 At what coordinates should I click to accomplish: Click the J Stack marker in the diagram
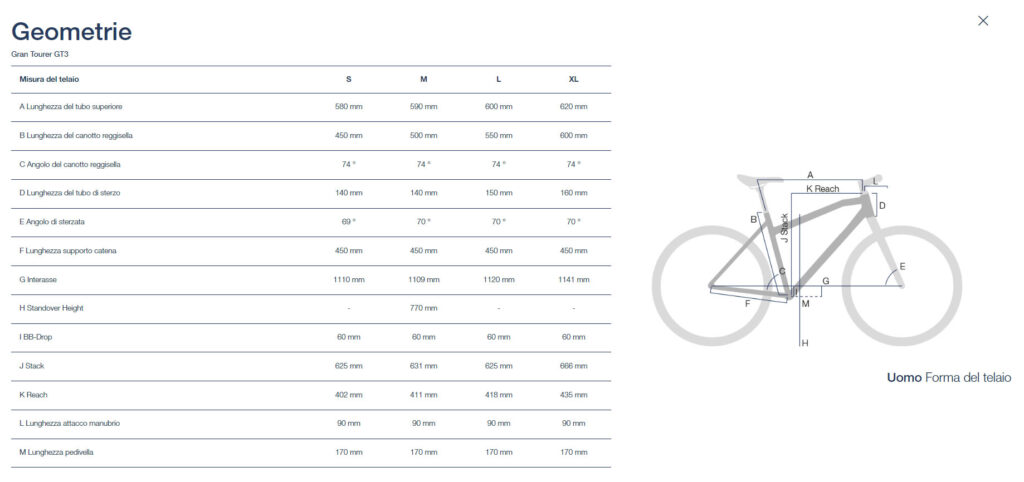click(785, 228)
